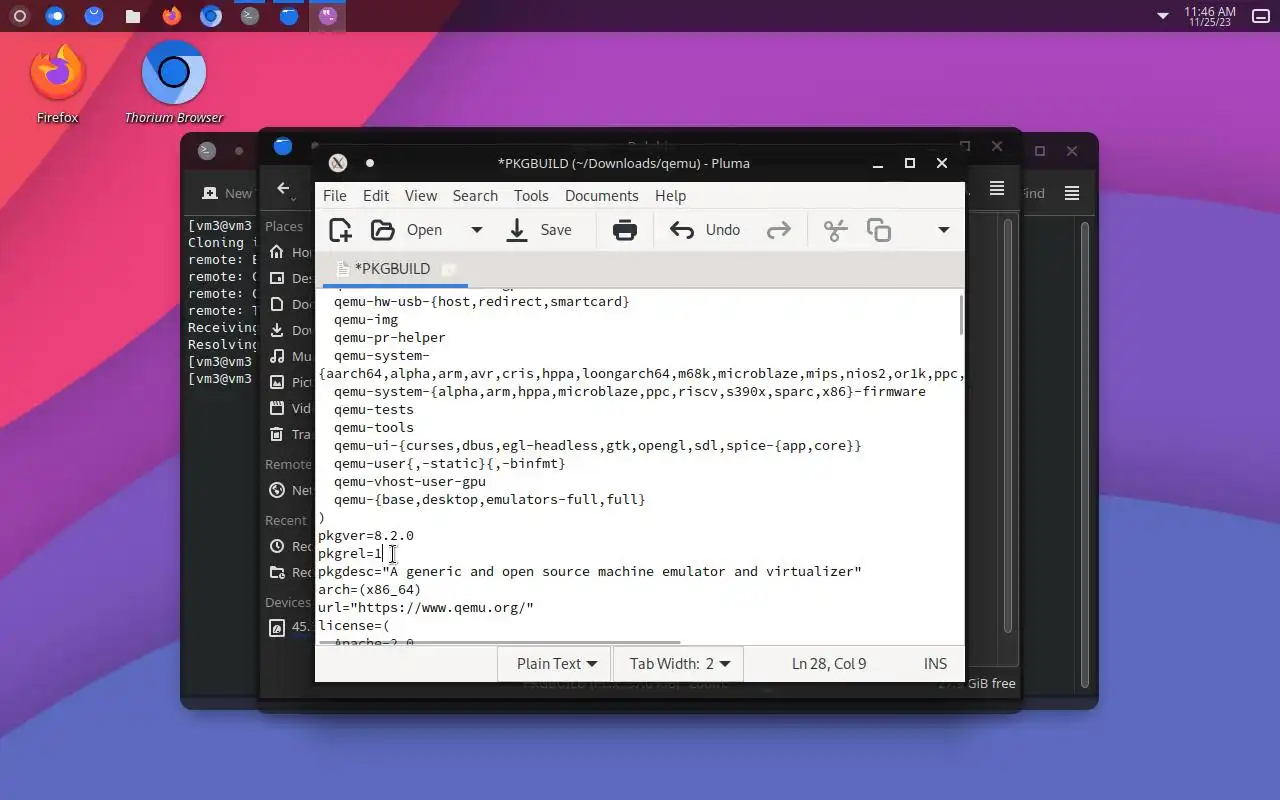The width and height of the screenshot is (1280, 800).
Task: Open Trash in Dolphin Places panel
Action: click(x=289, y=434)
